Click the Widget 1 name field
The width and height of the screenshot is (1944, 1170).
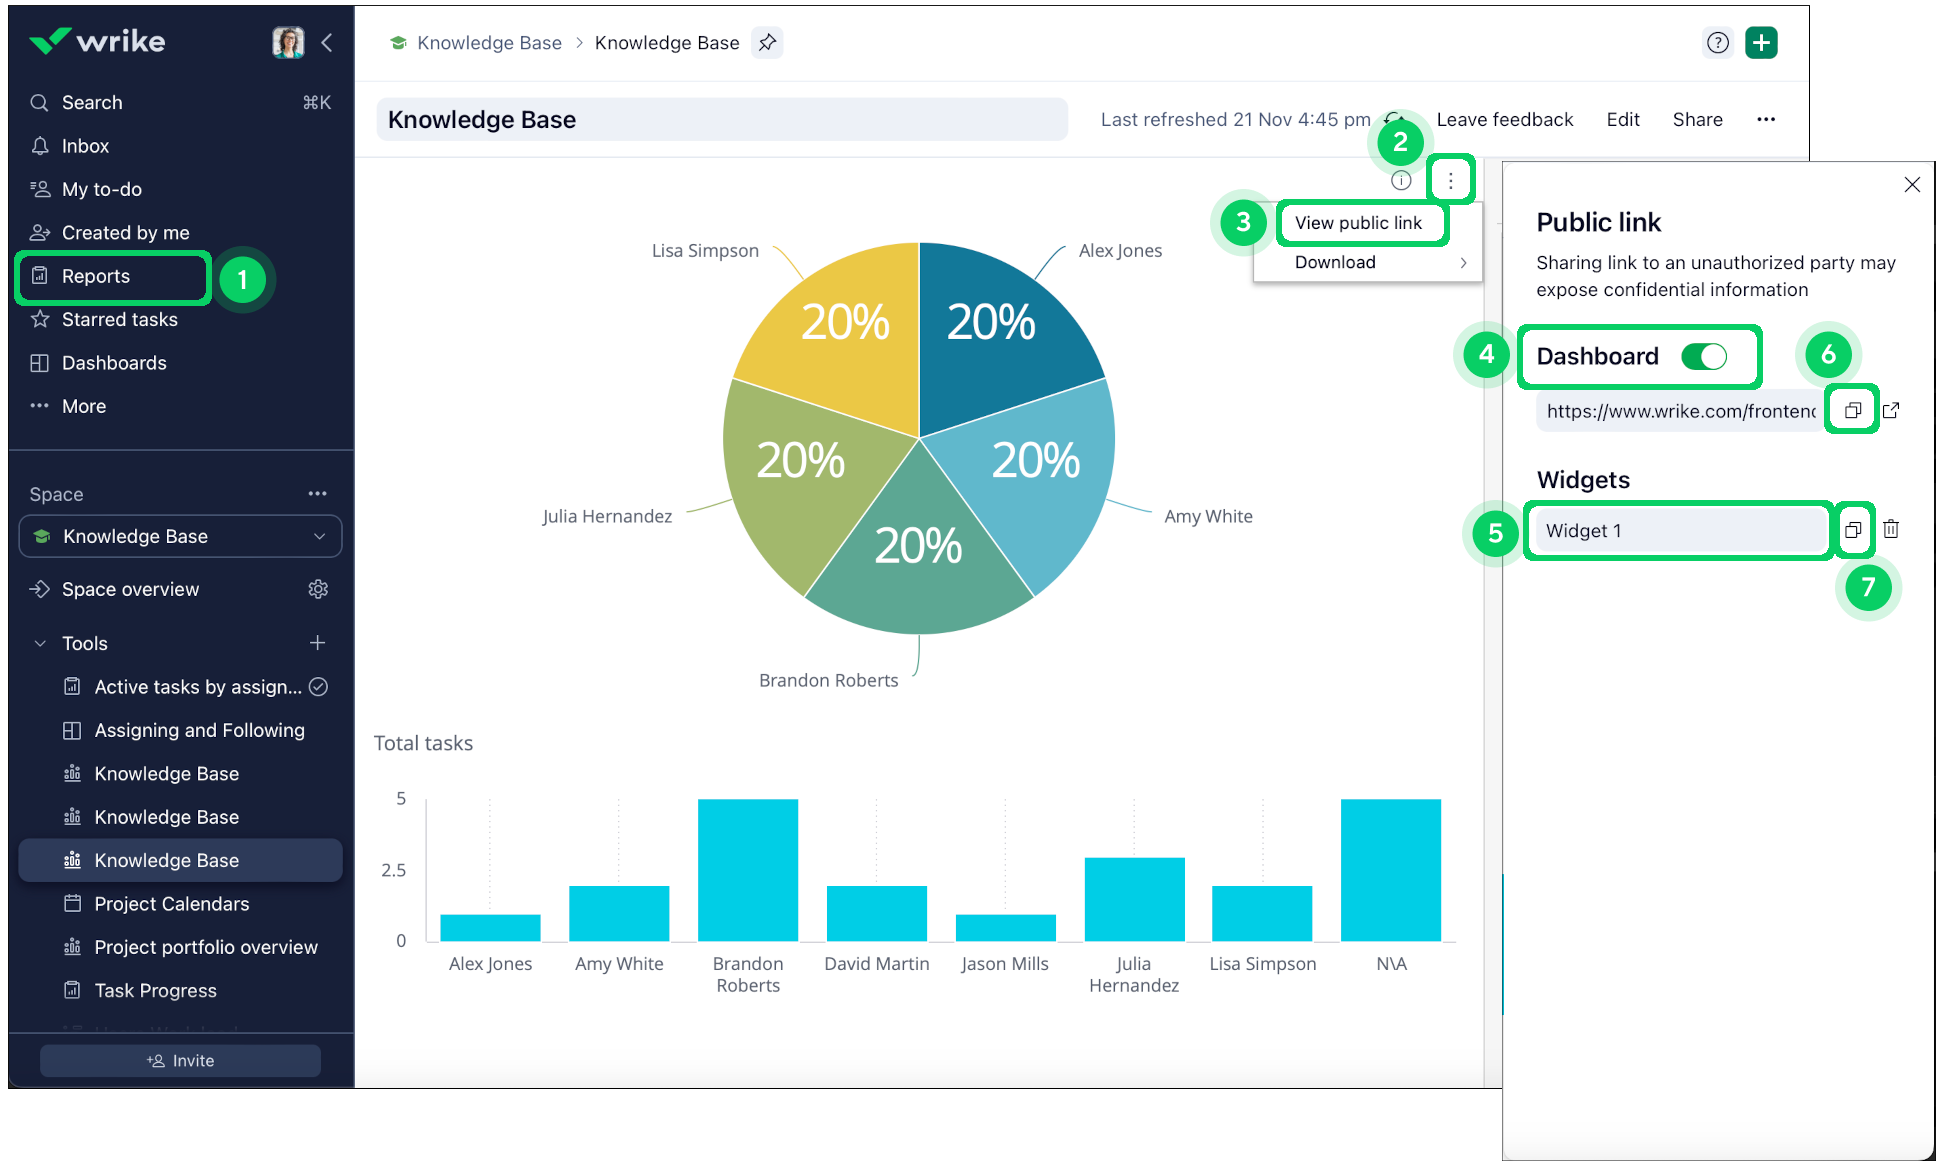coord(1679,530)
